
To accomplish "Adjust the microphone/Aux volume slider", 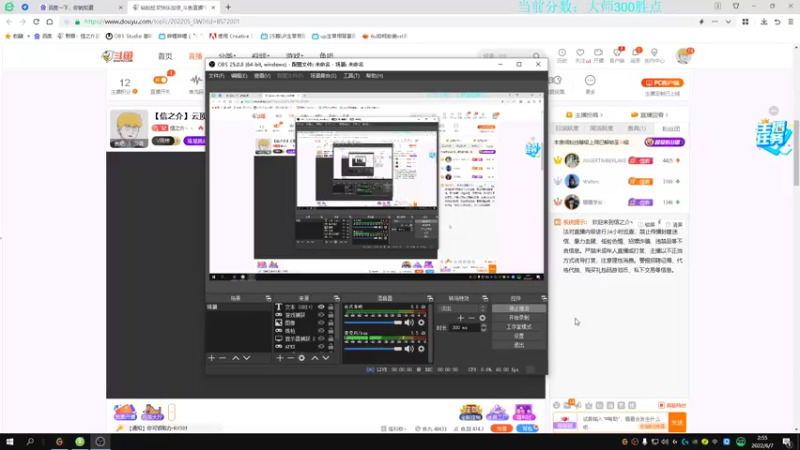I will 373,349.
